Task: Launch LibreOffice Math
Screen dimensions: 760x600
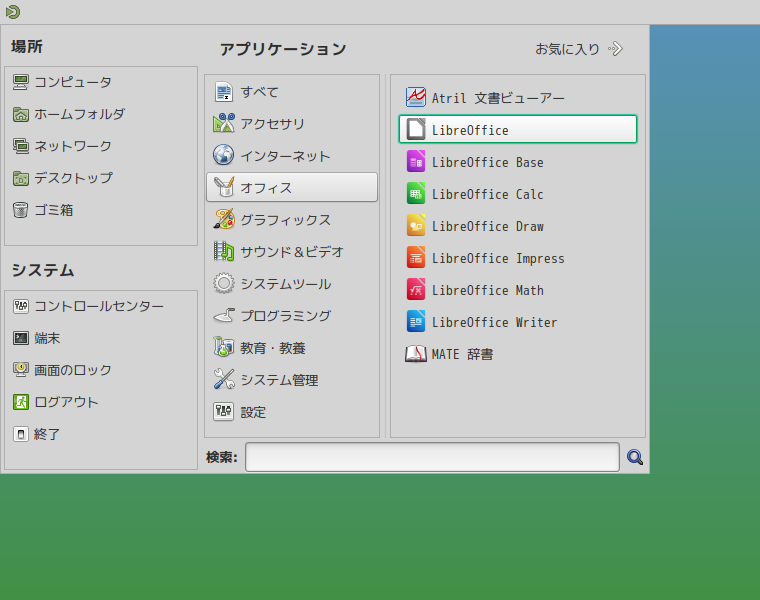Action: (x=518, y=290)
